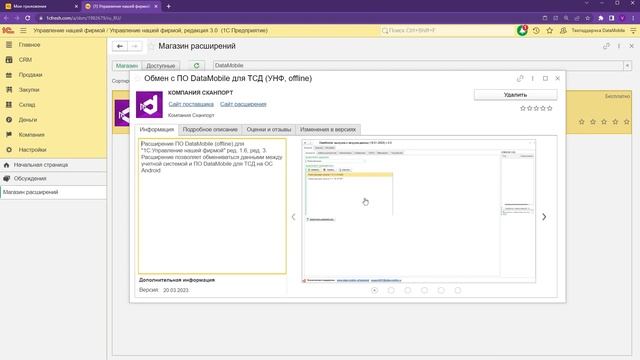The width and height of the screenshot is (640, 360).
Task: Select first screenshot carousel dot
Action: click(x=374, y=290)
